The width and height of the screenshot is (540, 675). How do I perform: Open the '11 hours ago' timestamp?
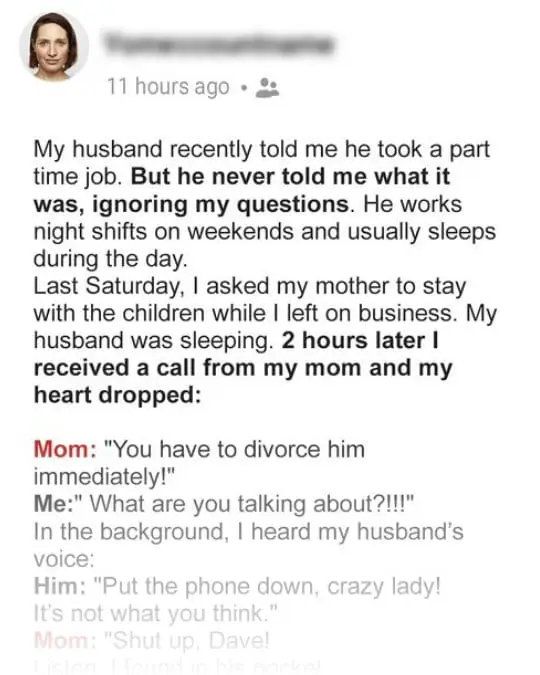click(168, 87)
